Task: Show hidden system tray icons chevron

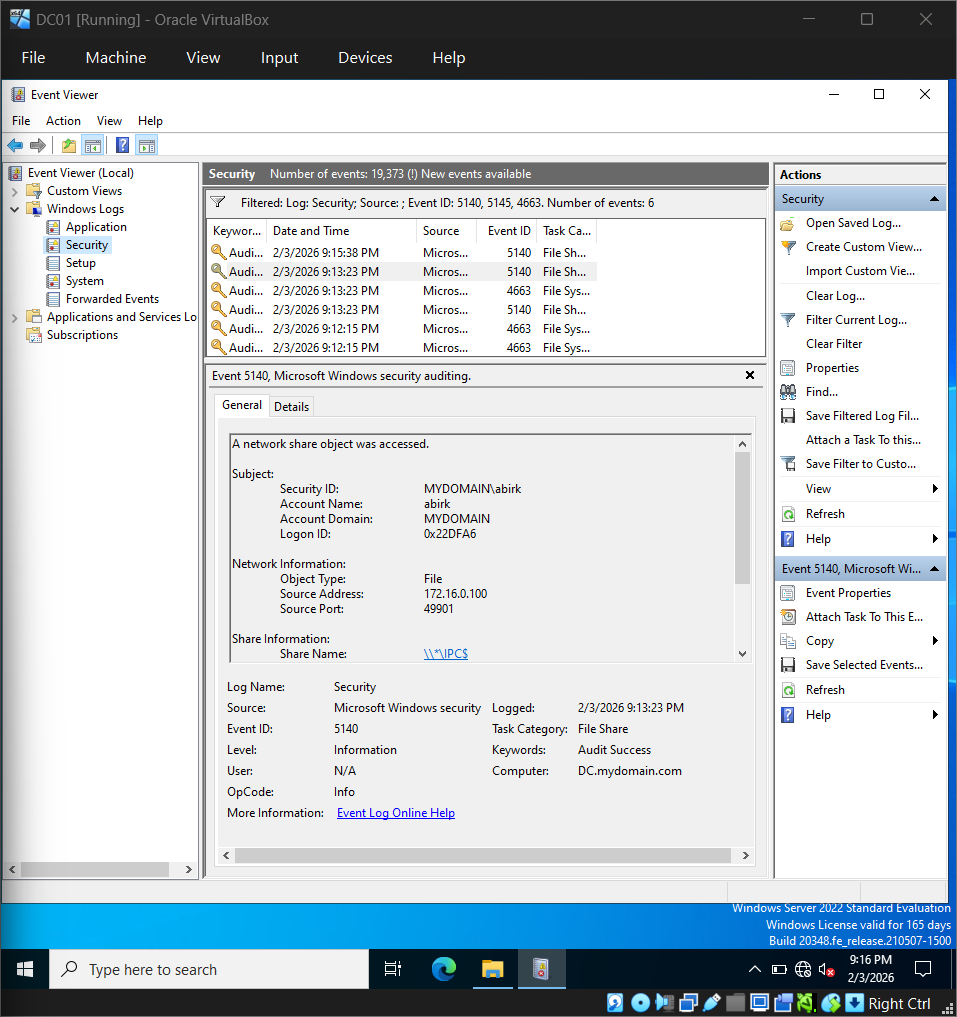Action: [755, 970]
